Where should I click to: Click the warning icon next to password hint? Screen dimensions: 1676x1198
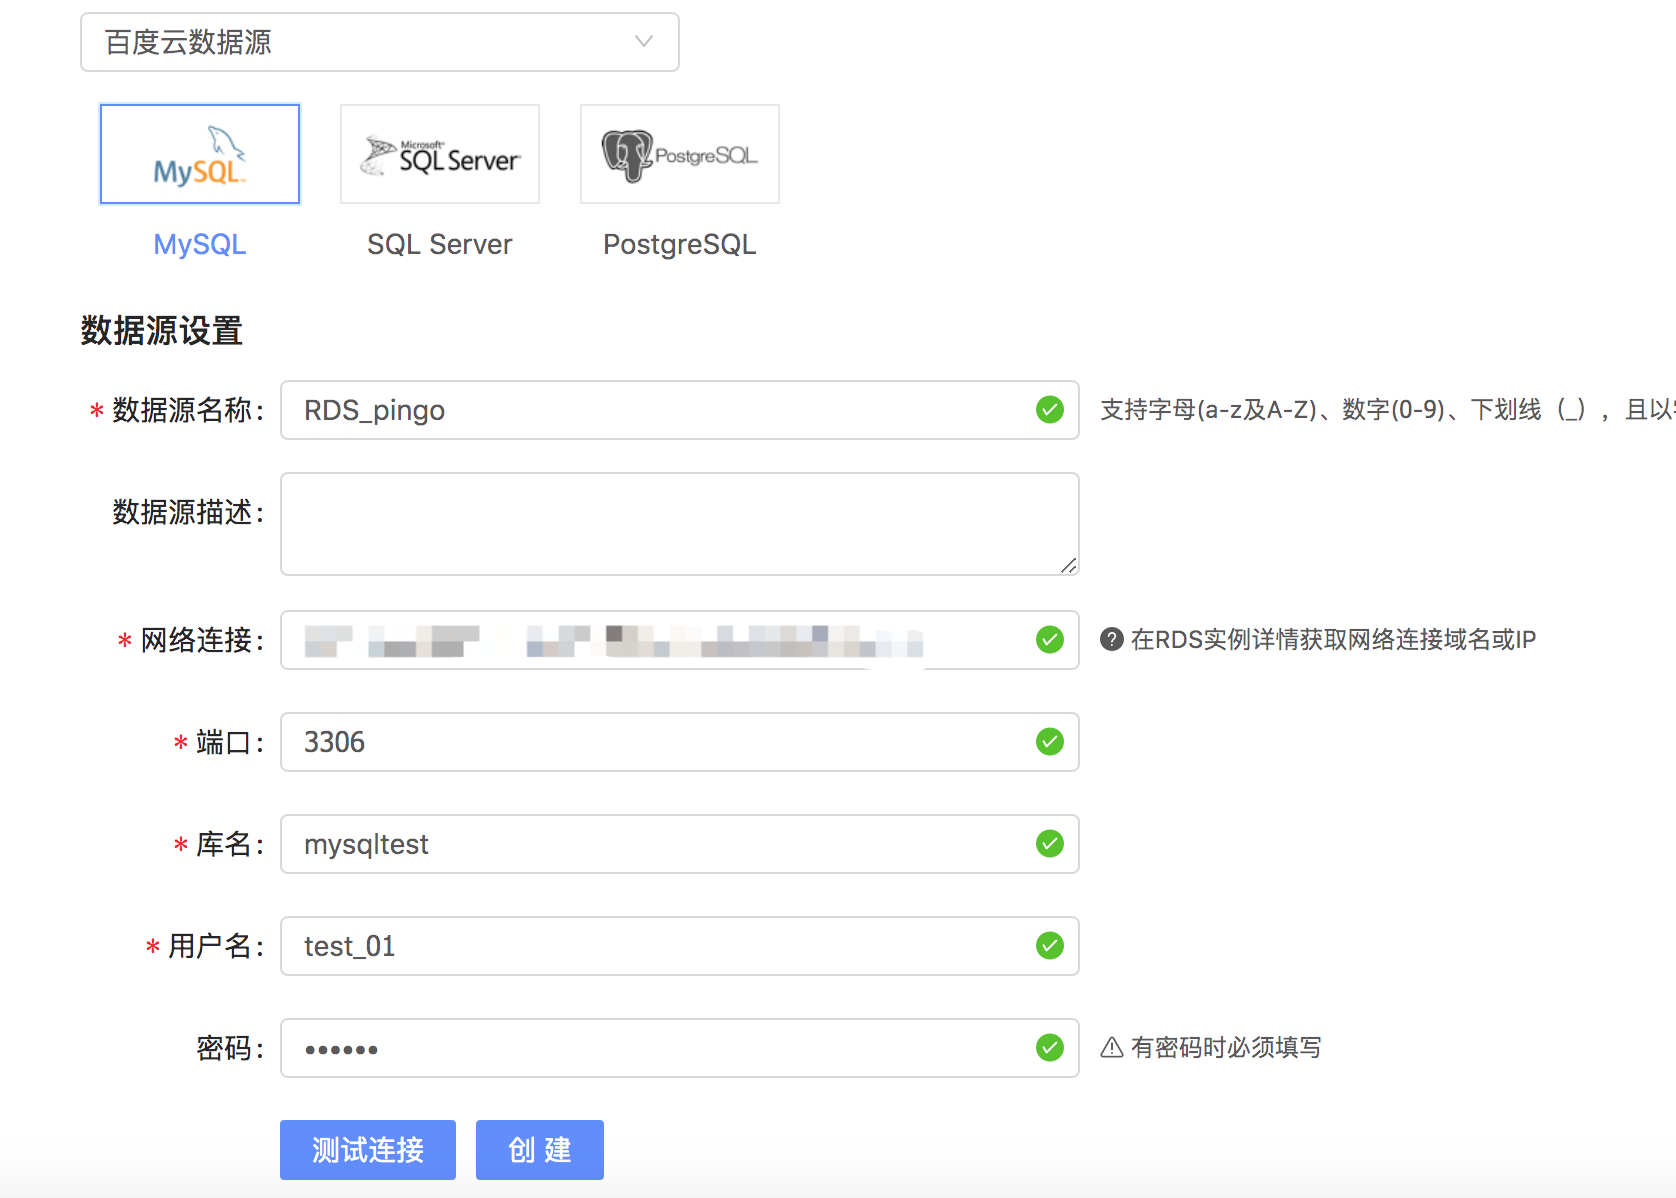click(x=1111, y=1048)
